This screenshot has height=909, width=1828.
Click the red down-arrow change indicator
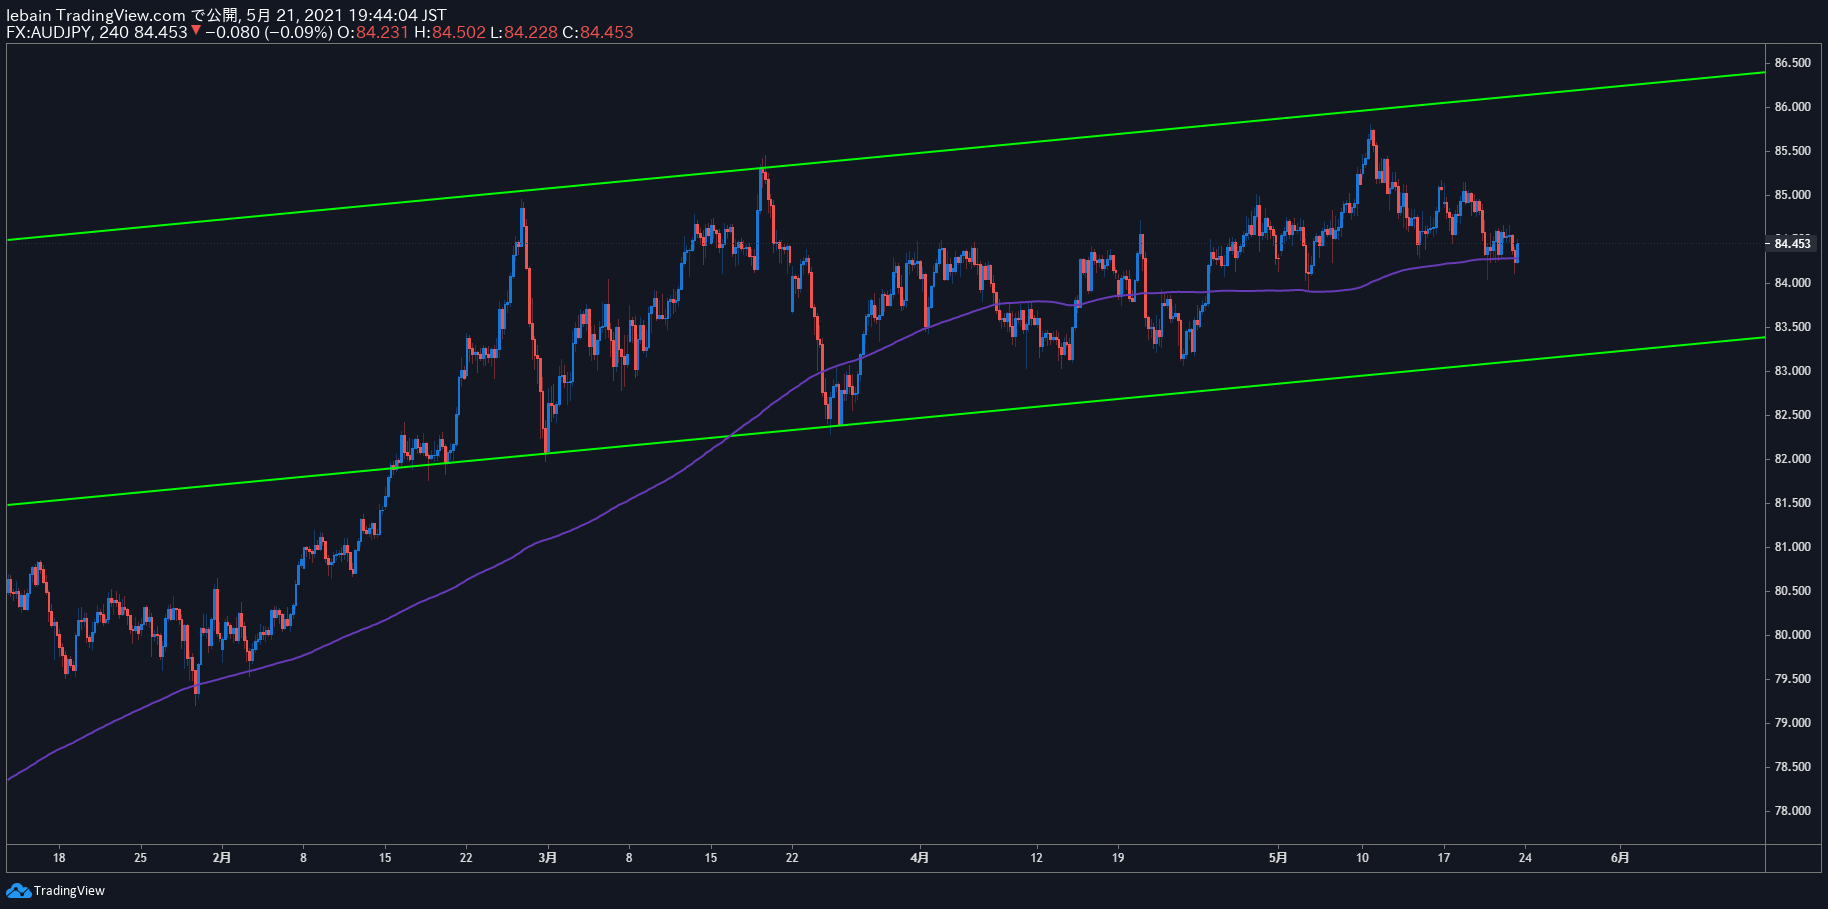click(x=196, y=31)
